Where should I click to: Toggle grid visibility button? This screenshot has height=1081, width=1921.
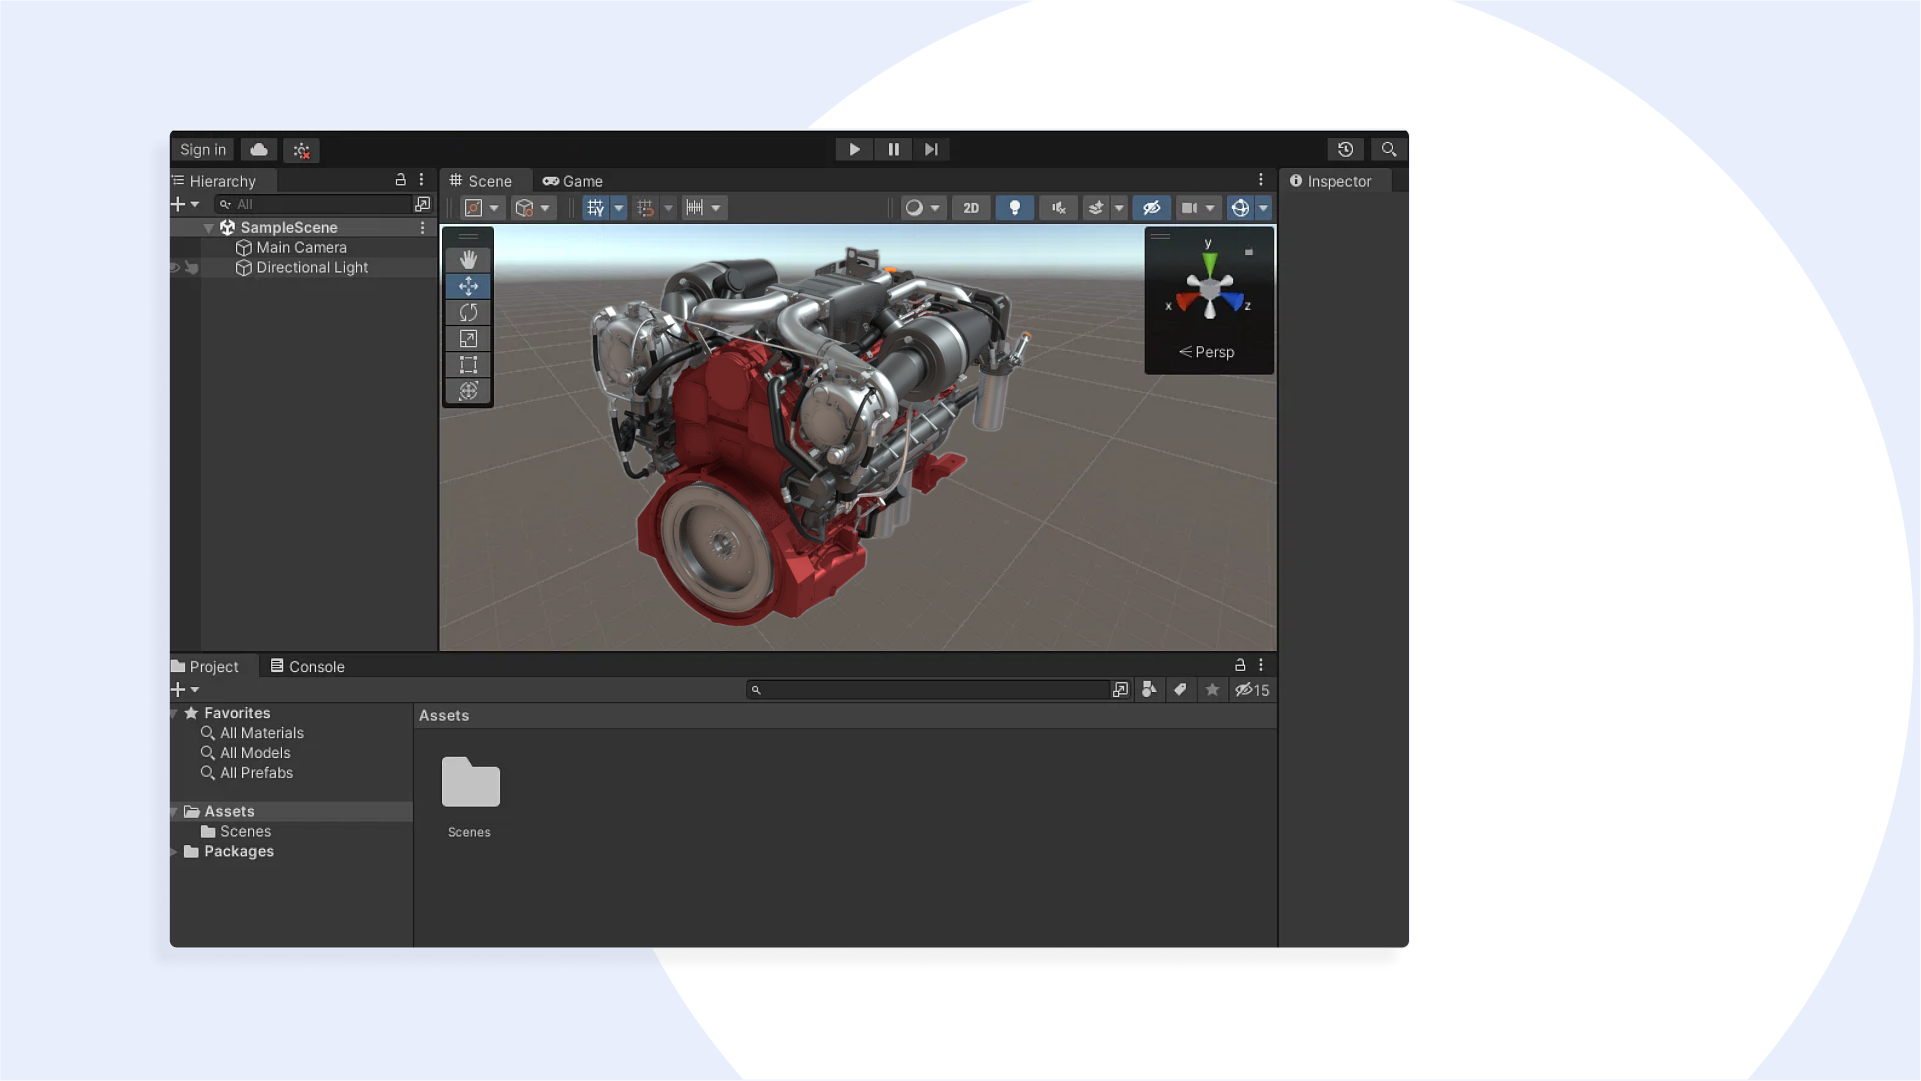(x=596, y=208)
